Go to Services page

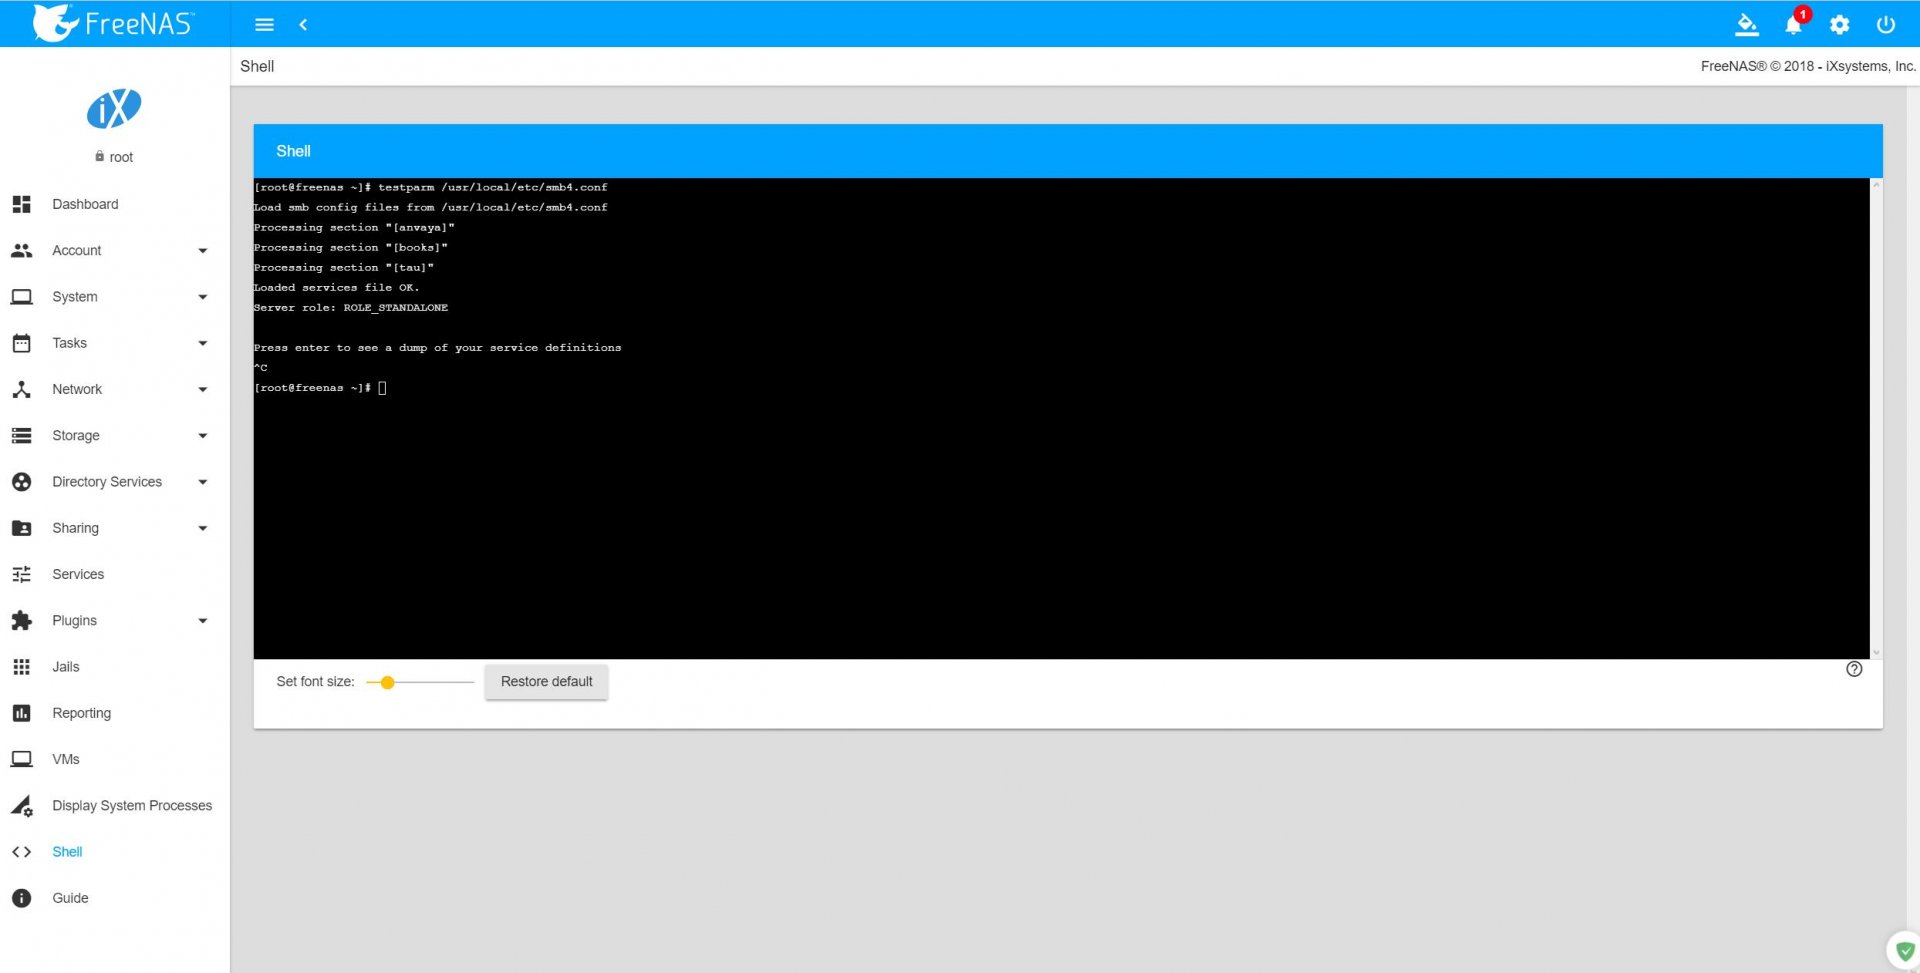(x=114, y=574)
